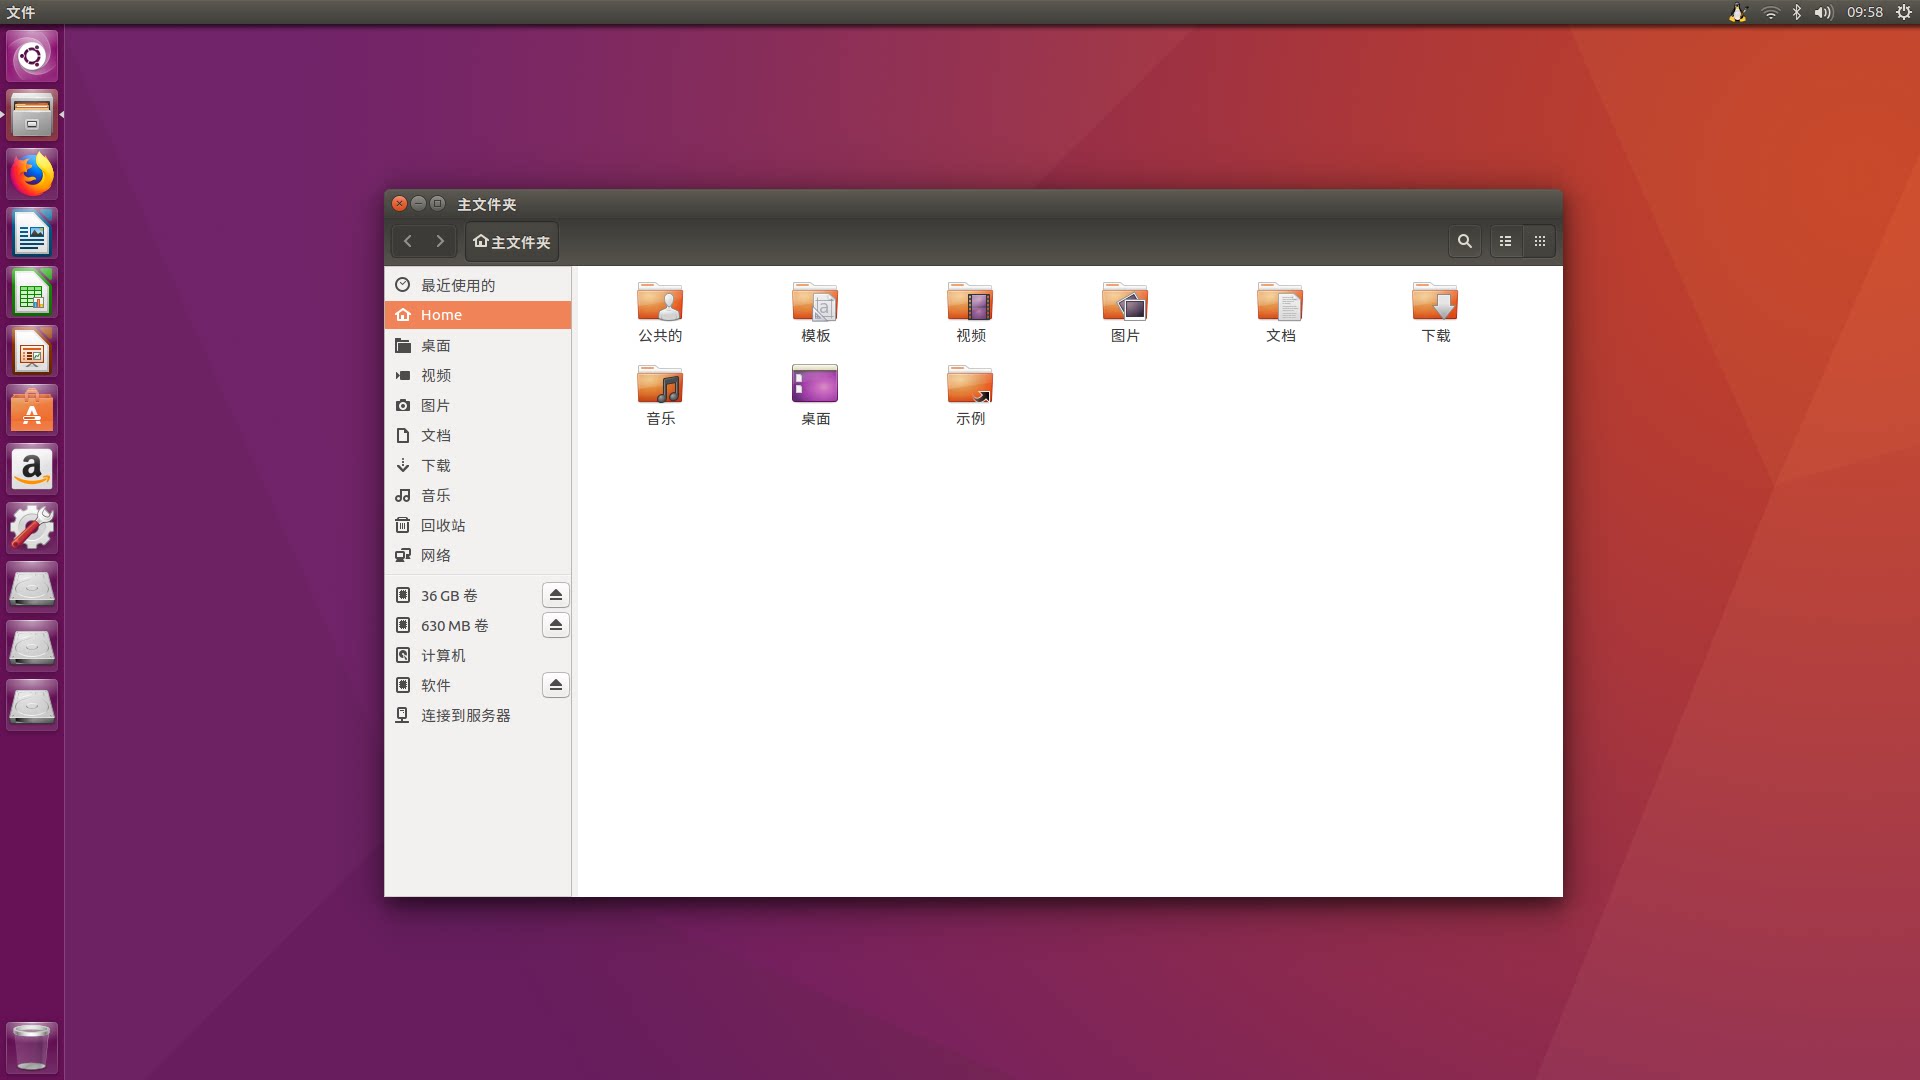This screenshot has height=1080, width=1920.
Task: Select the 下载 folder icon
Action: (x=1435, y=302)
